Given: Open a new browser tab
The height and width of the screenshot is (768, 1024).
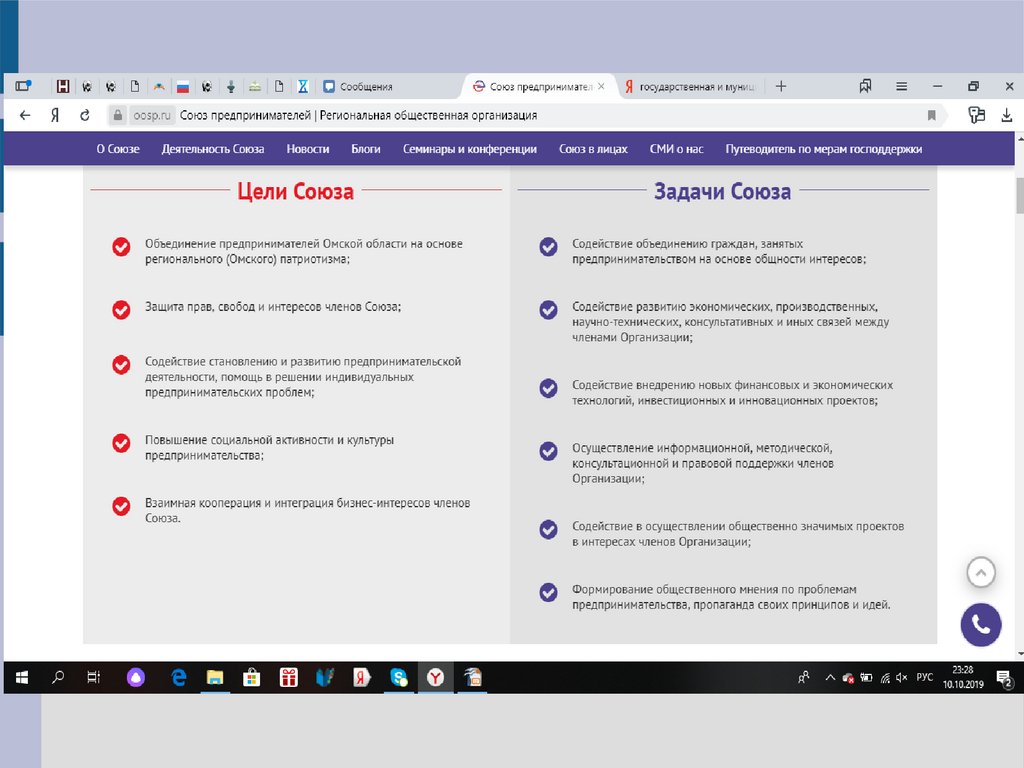Looking at the screenshot, I should 781,87.
